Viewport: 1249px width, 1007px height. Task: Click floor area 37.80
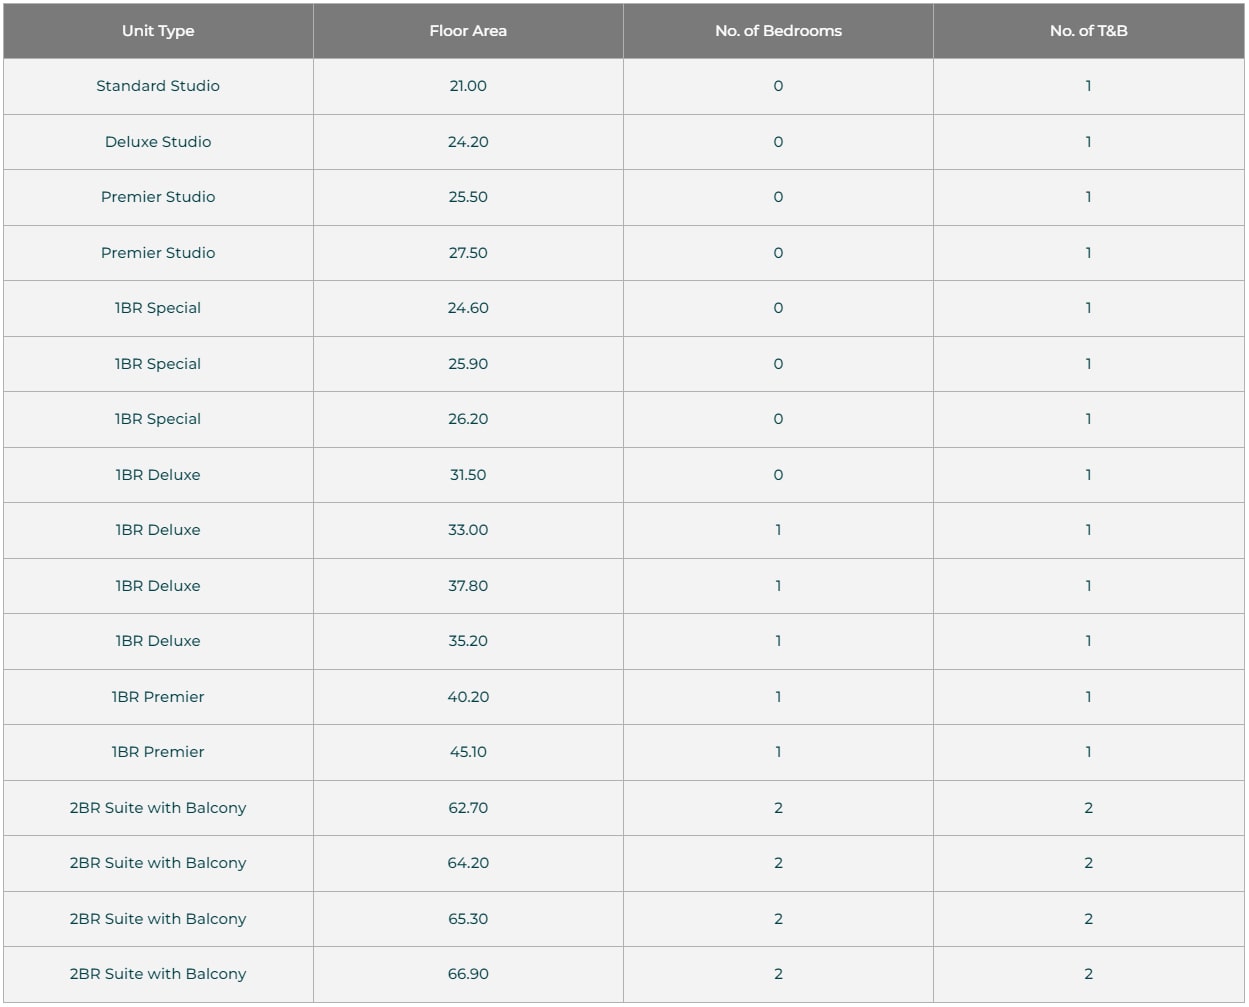point(468,586)
